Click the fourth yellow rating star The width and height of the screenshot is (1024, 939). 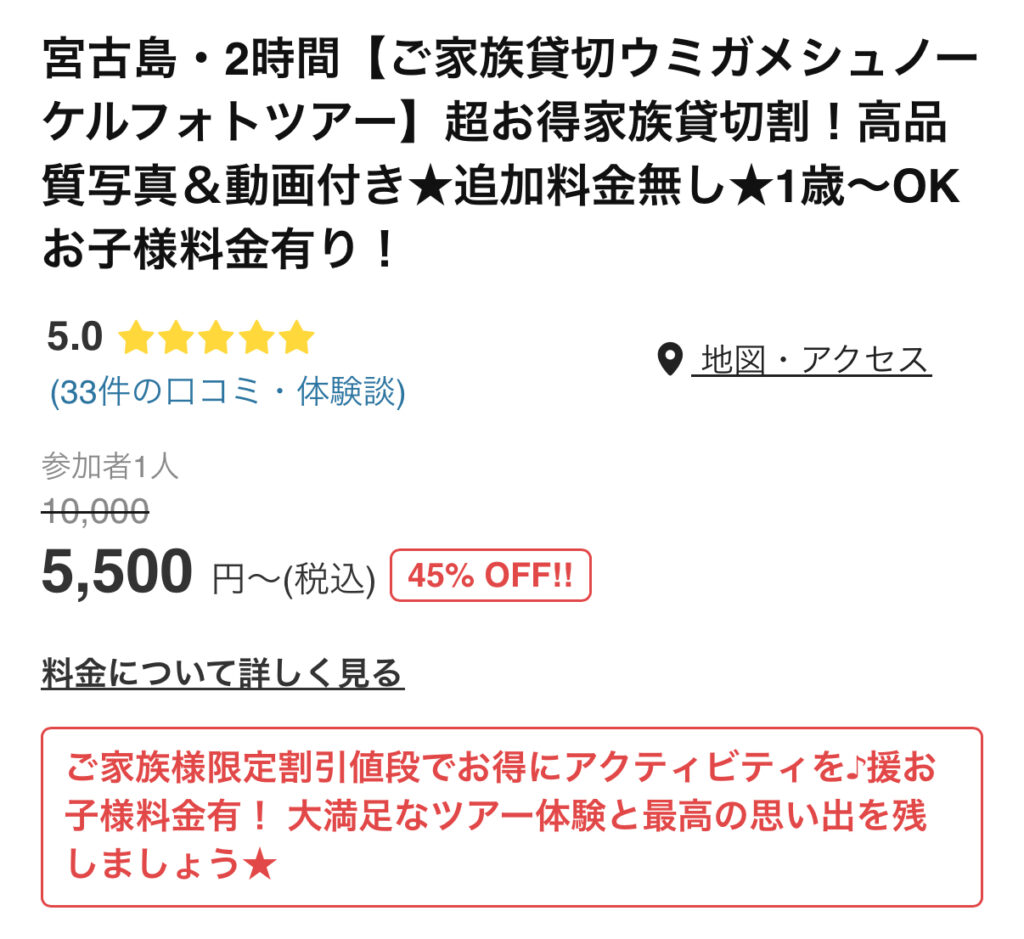pos(256,339)
